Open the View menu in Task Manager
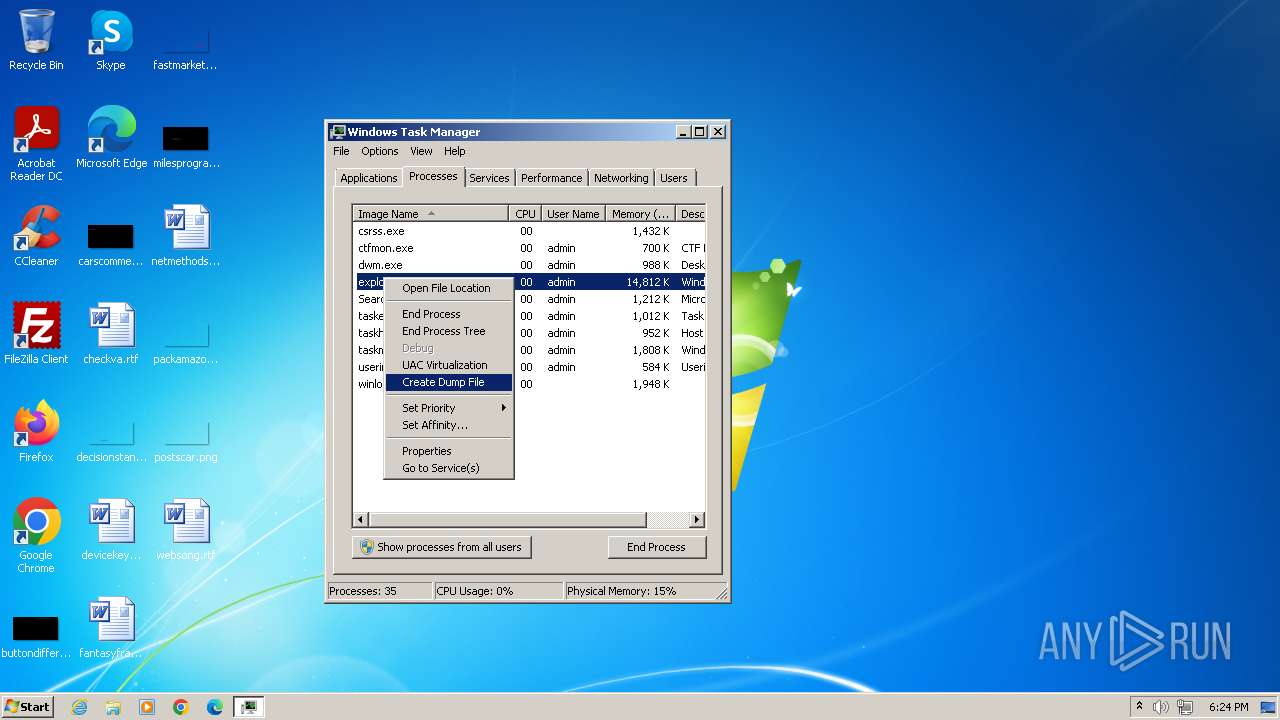Screen dimensions: 1280x720 click(x=421, y=151)
